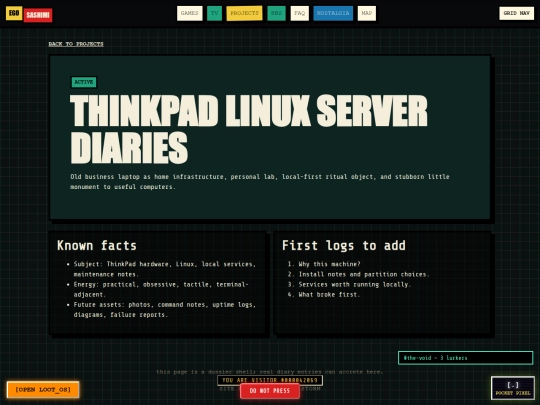Screen dimensions: 540x405
Task: Click the 'Why this machine?' list item
Action: pos(329,264)
